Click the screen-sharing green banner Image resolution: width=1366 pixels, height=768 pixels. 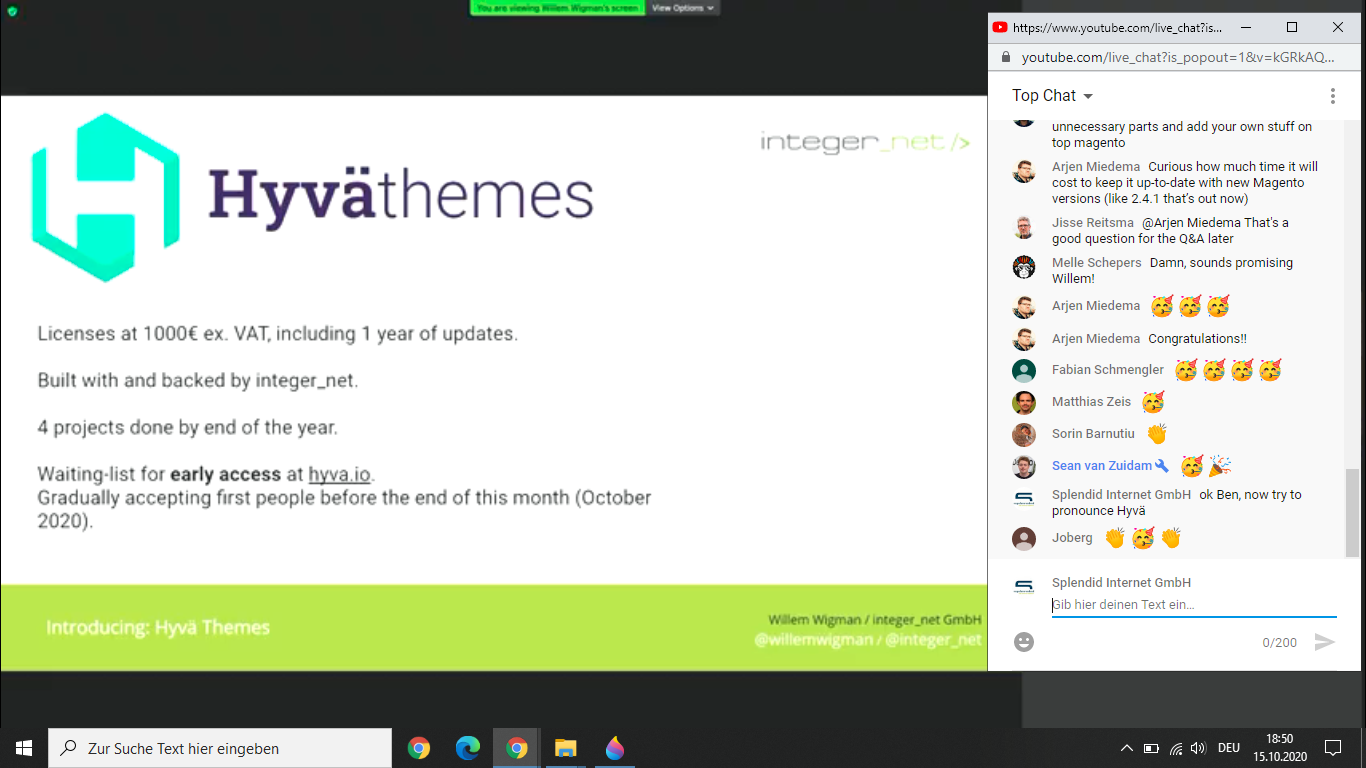(558, 7)
